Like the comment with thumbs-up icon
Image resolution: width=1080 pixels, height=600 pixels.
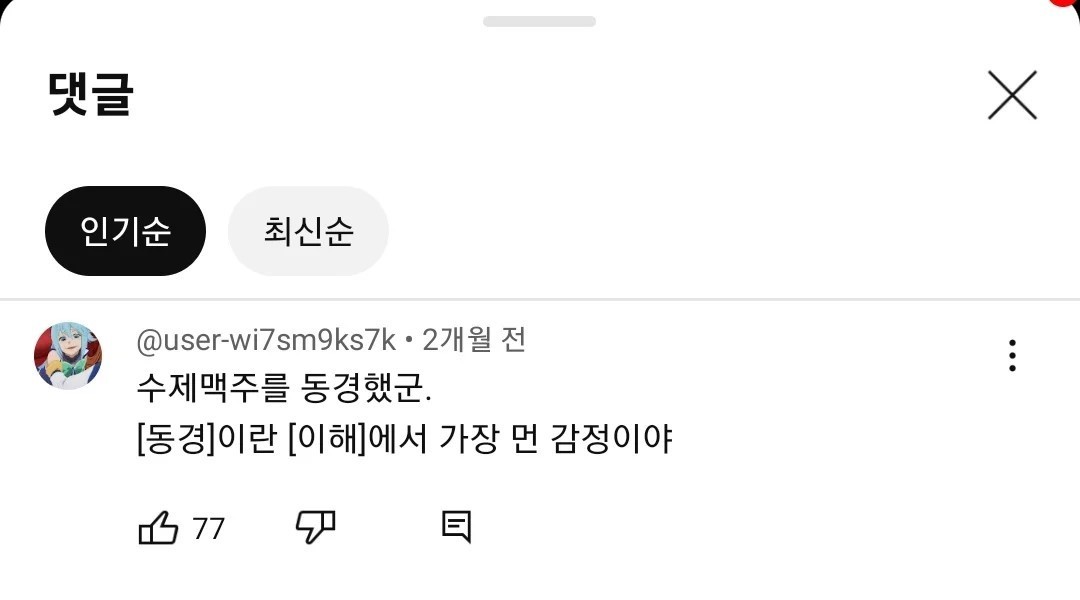158,528
